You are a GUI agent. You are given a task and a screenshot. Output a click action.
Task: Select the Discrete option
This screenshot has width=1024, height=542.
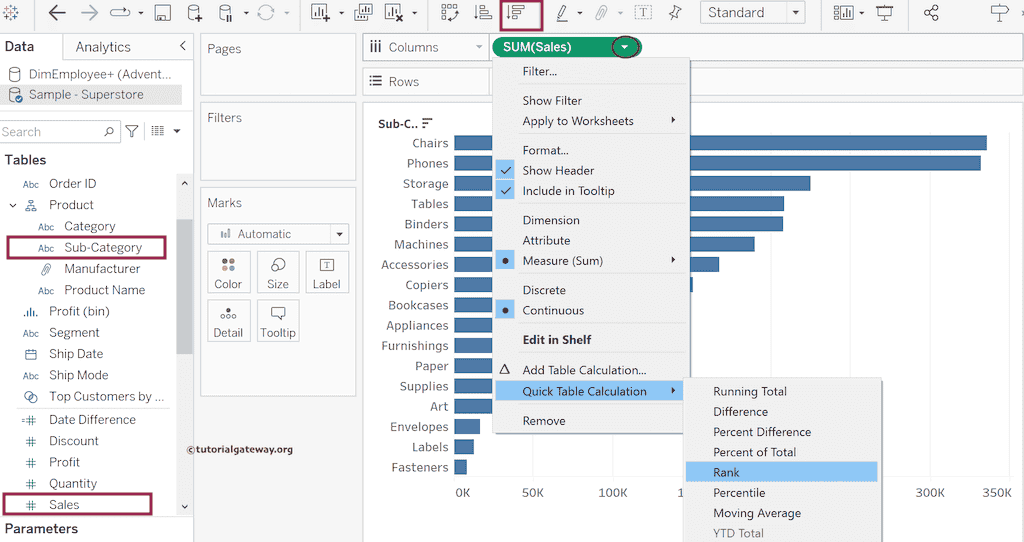coord(544,290)
